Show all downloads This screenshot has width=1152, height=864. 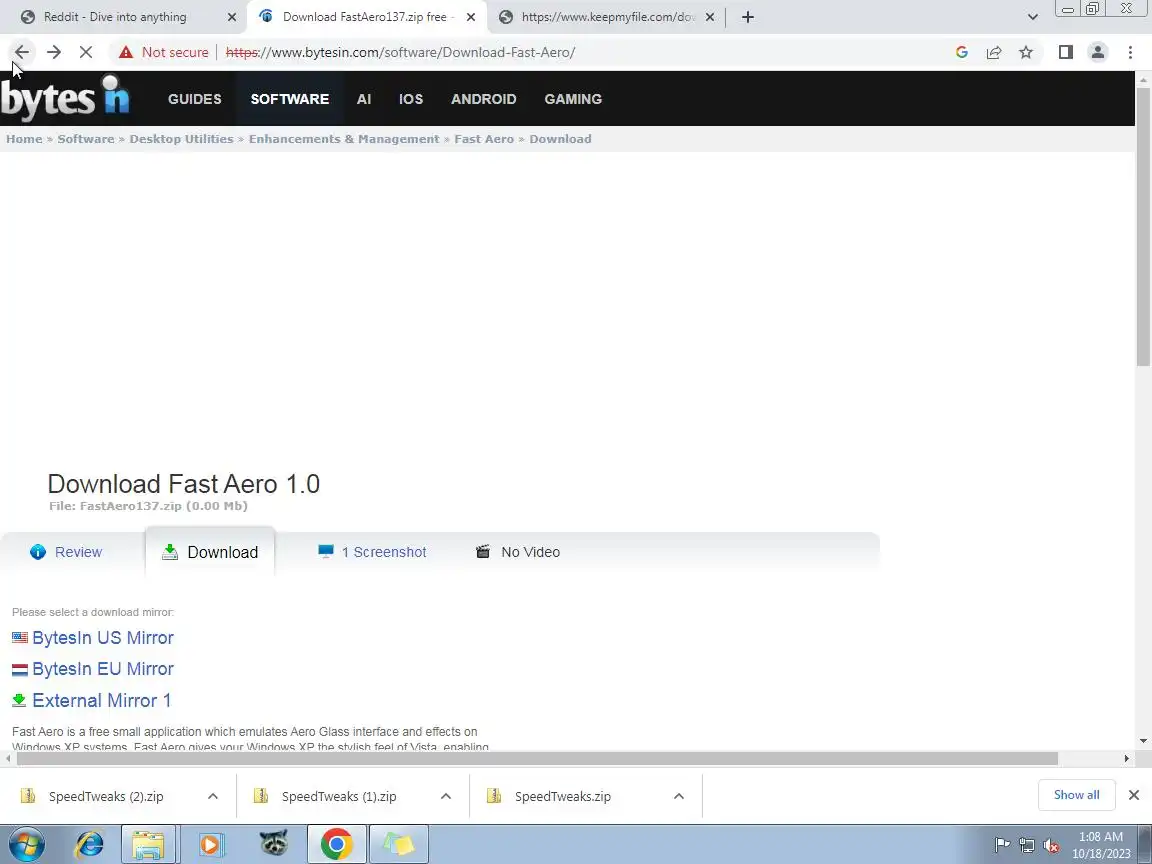click(x=1076, y=795)
